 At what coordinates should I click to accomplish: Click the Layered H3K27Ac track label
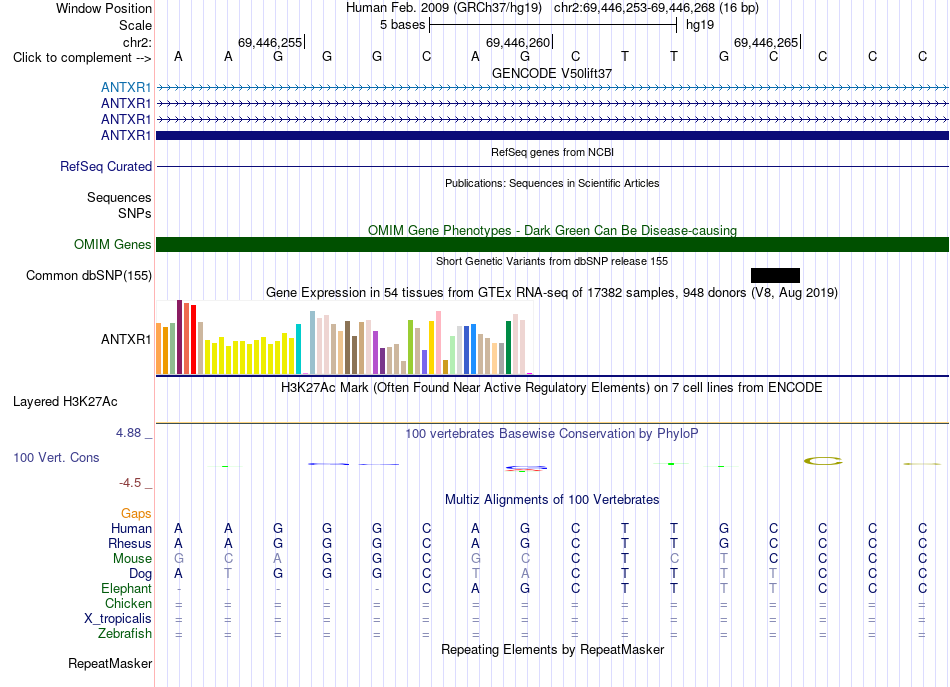tap(65, 402)
